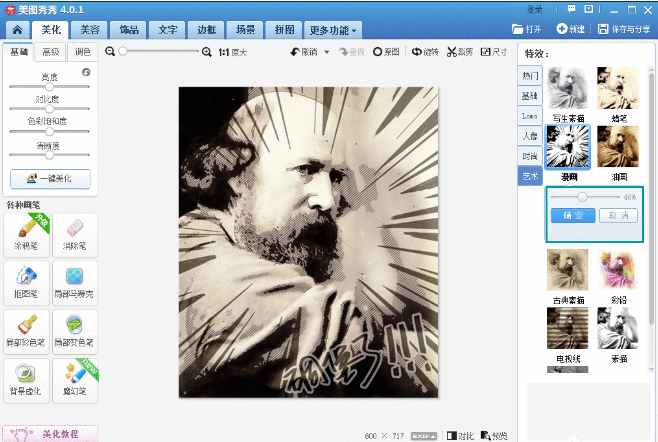Click the 一键美化 one-click beautify button
The width and height of the screenshot is (658, 442).
point(50,179)
